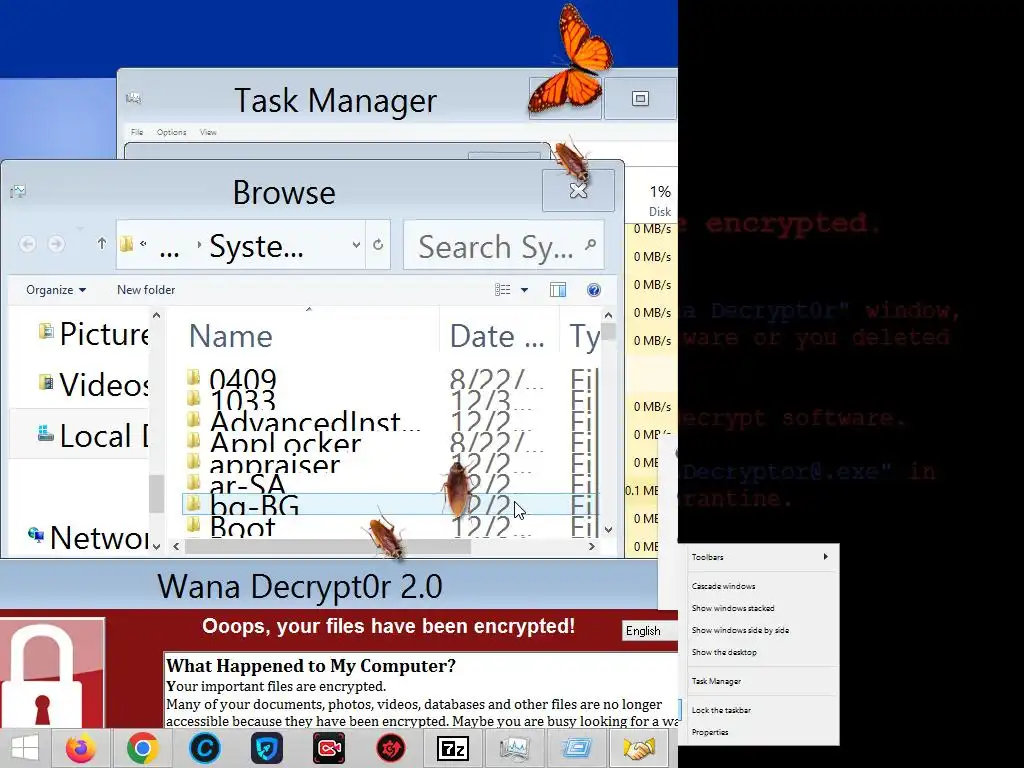Open the red gear taskbar app
The width and height of the screenshot is (1024, 768).
[391, 748]
